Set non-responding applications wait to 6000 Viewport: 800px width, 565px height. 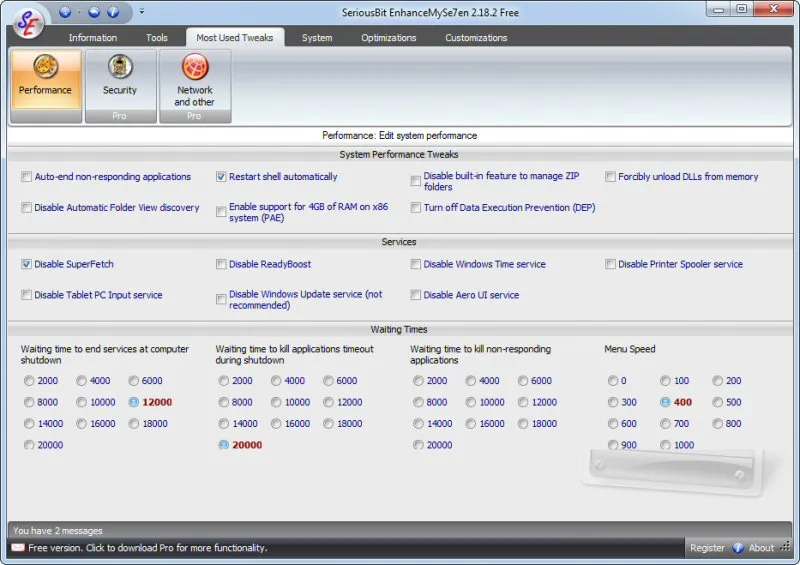click(523, 381)
